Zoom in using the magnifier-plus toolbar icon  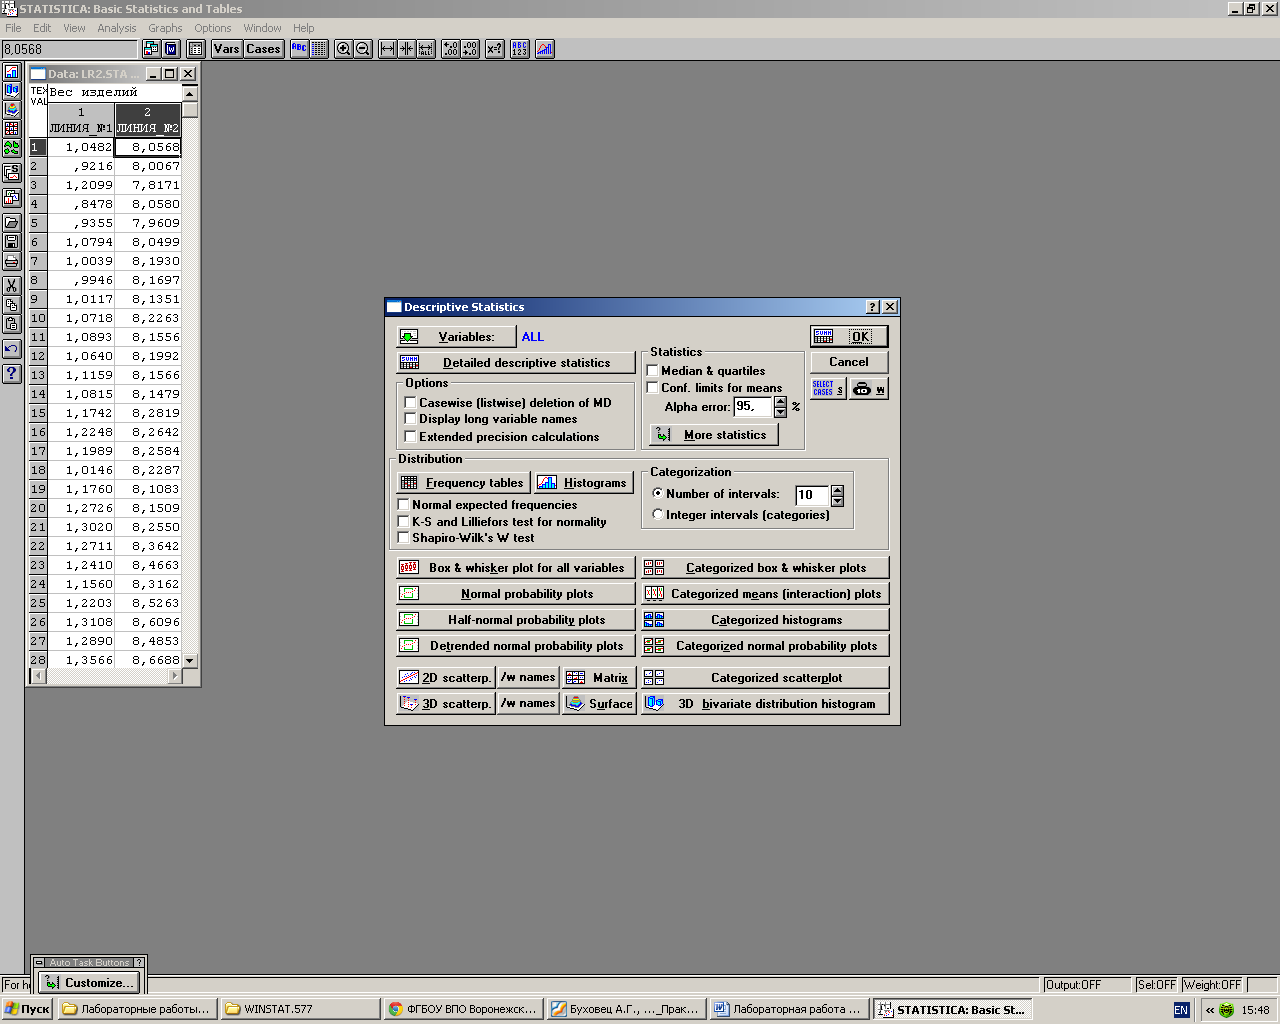[344, 49]
